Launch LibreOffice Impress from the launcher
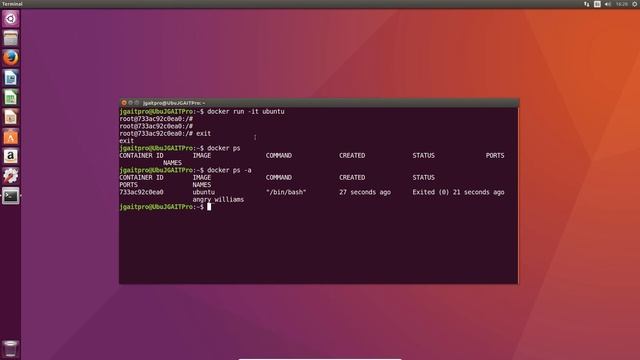Image resolution: width=640 pixels, height=360 pixels. click(x=11, y=117)
